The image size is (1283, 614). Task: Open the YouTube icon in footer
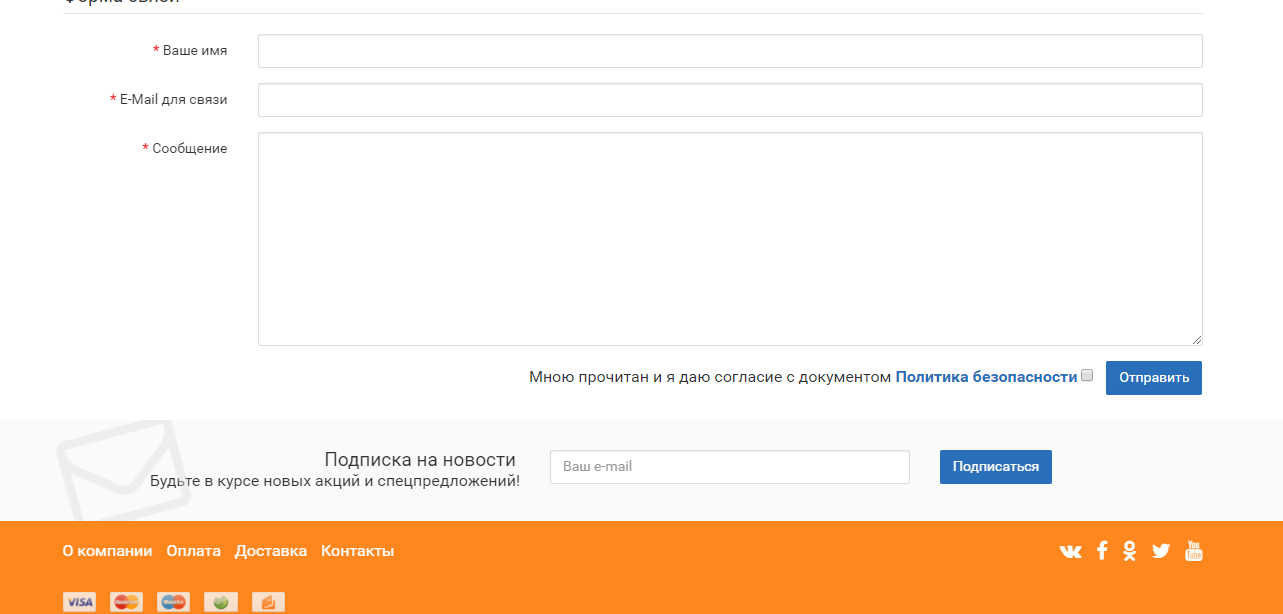point(1194,550)
